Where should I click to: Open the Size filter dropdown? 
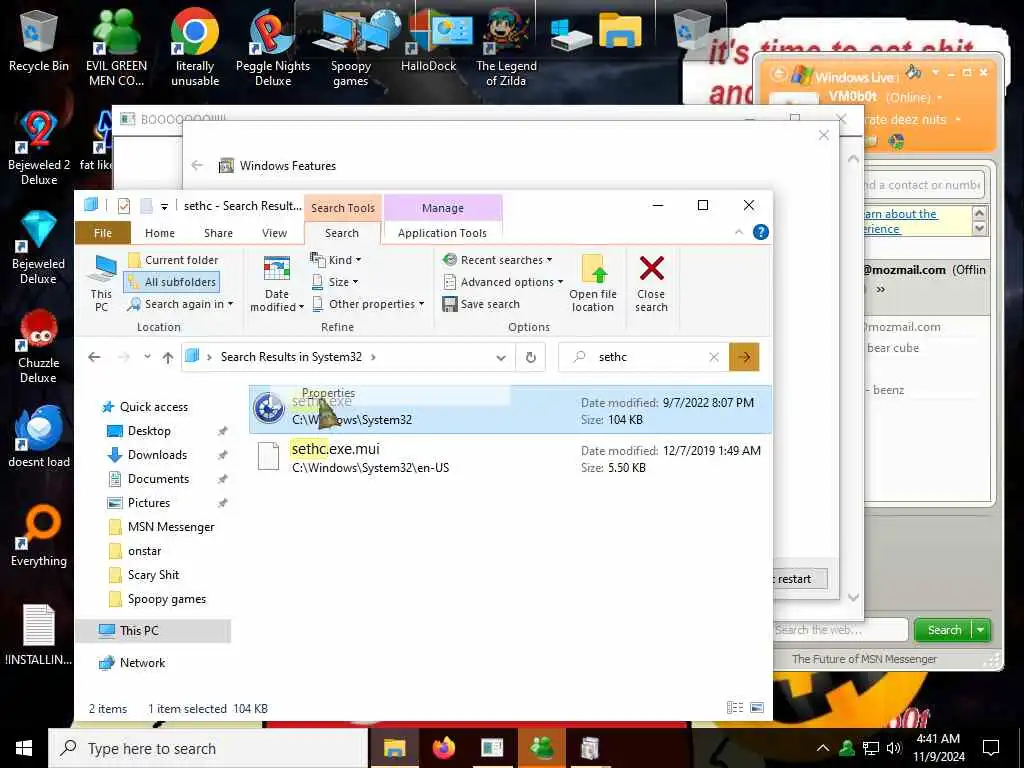pyautogui.click(x=334, y=282)
